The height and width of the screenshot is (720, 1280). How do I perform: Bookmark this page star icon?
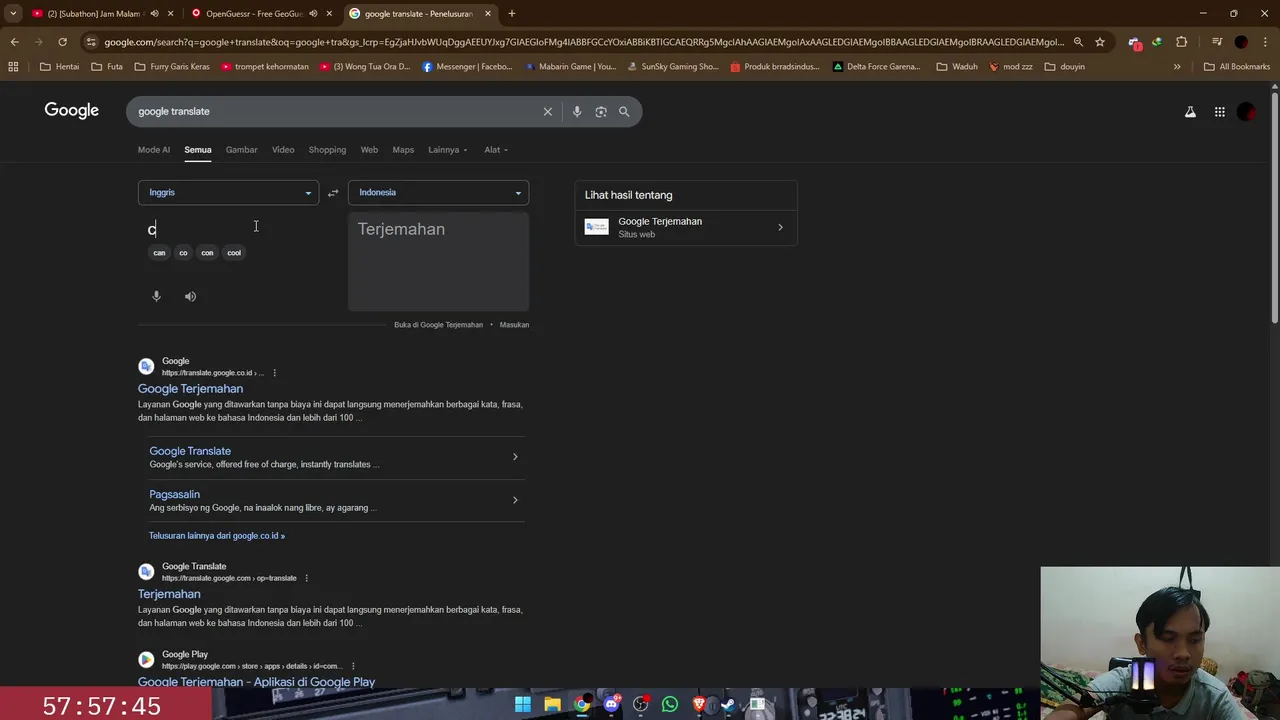pos(1100,42)
